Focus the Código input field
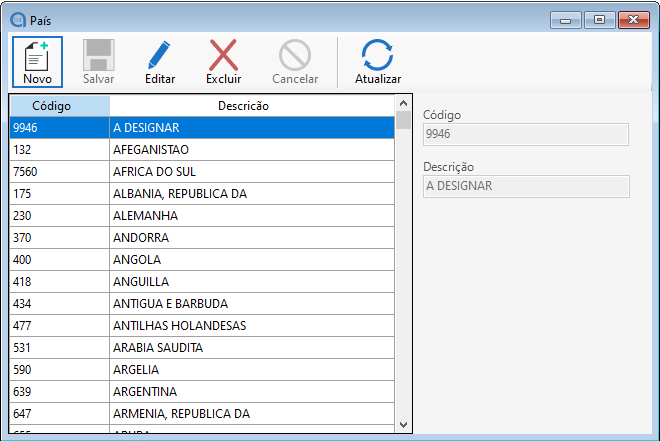The width and height of the screenshot is (660, 441). point(526,134)
